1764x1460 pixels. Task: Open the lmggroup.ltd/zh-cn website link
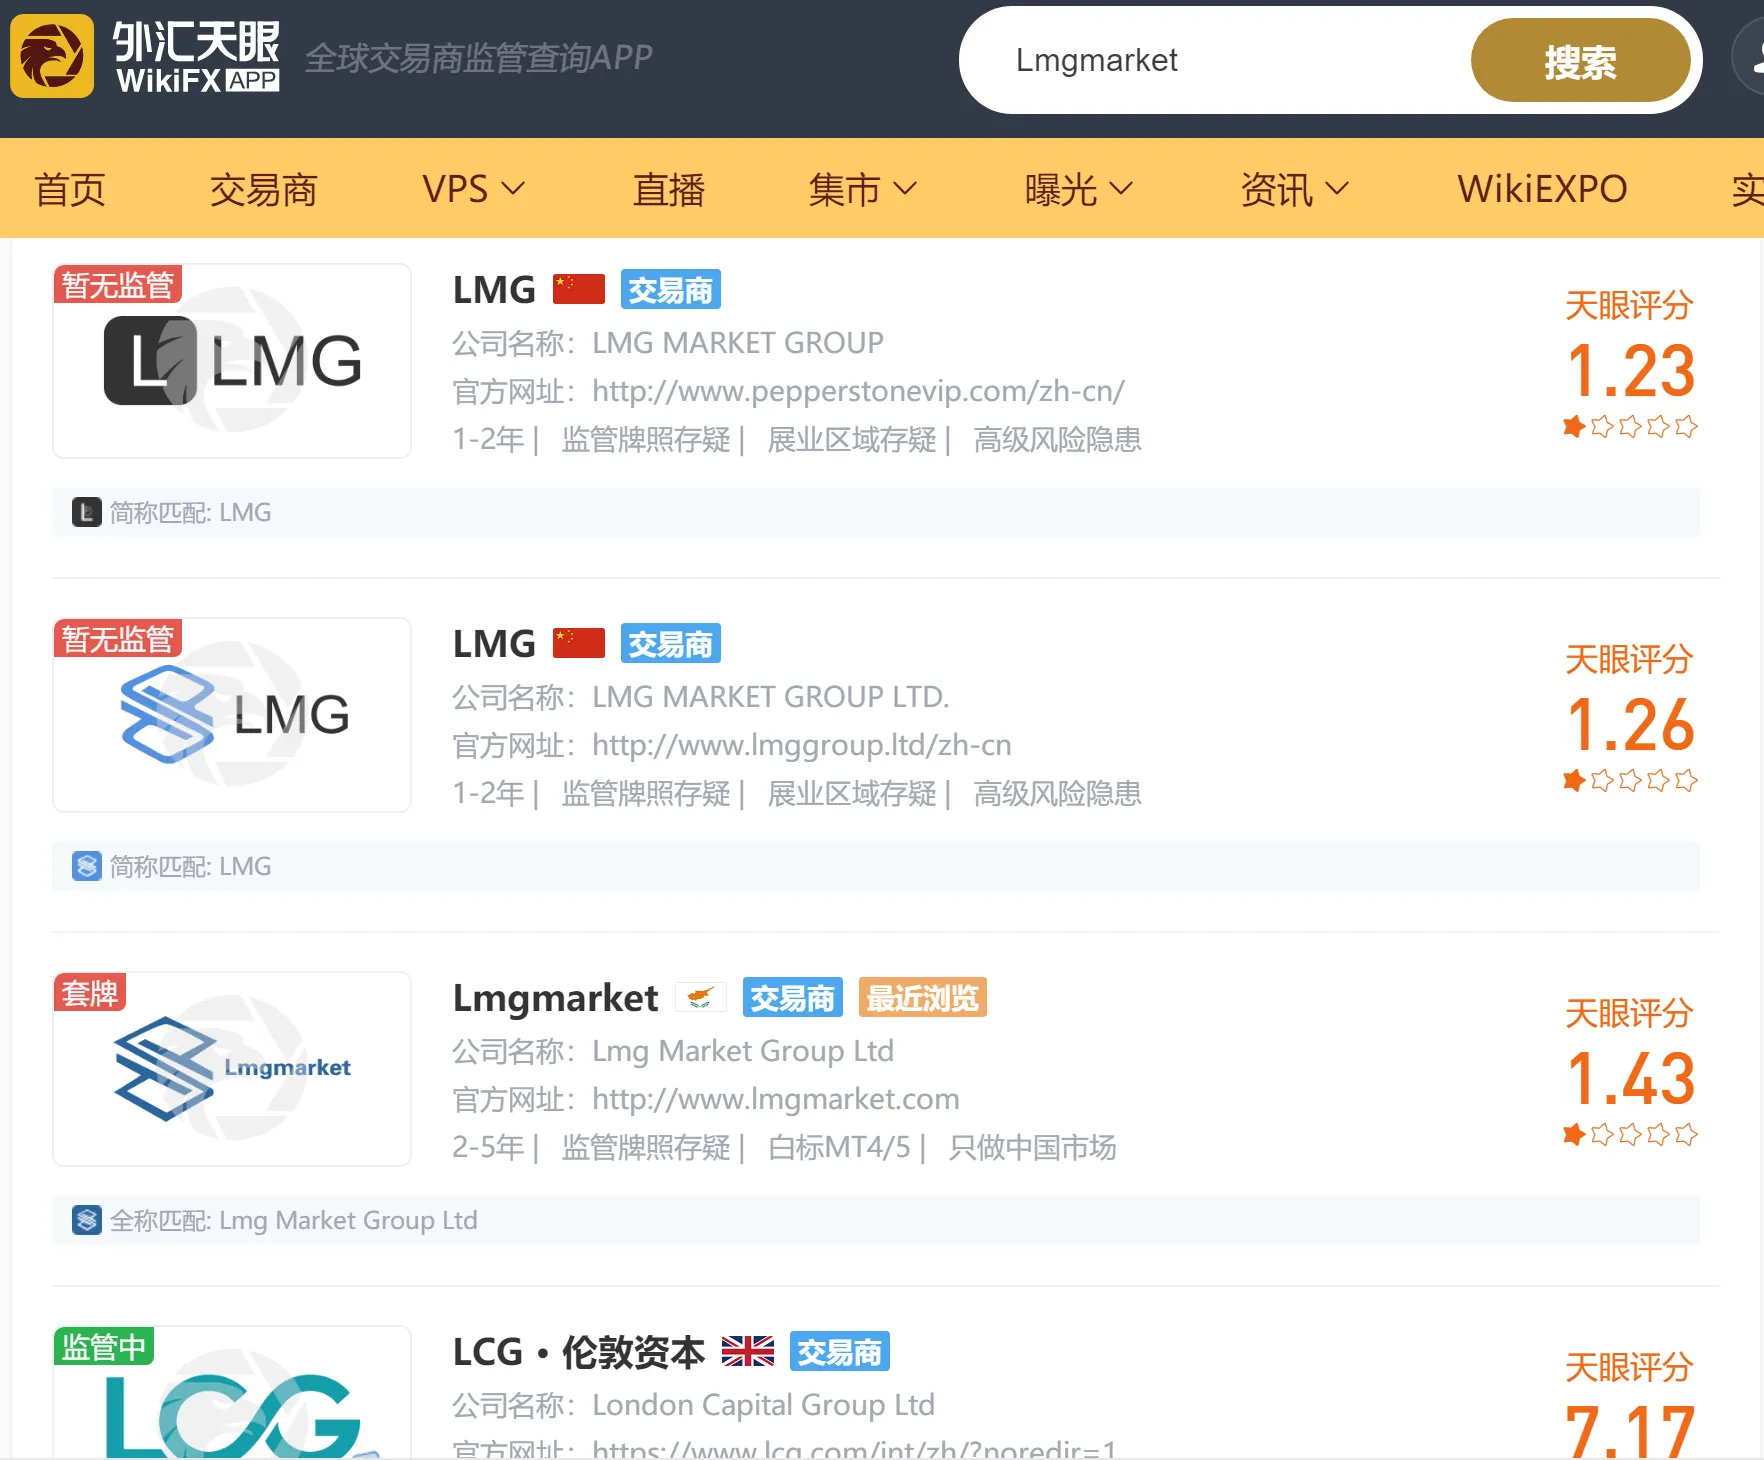point(802,745)
